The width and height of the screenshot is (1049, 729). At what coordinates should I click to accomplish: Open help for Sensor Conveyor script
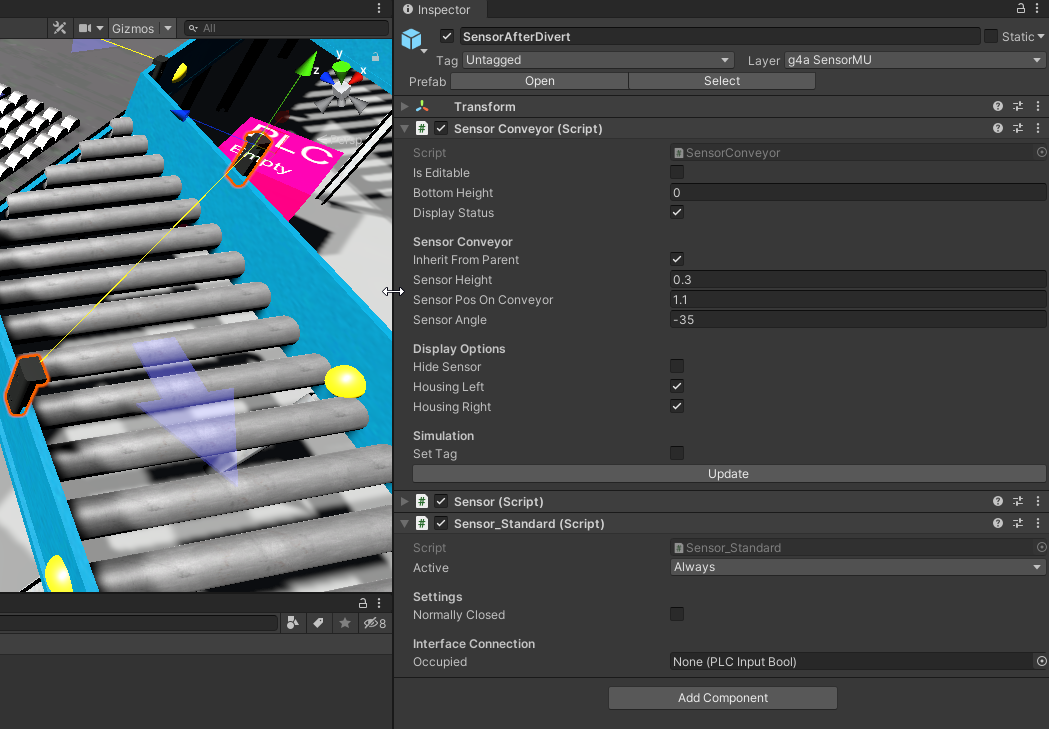coord(997,129)
